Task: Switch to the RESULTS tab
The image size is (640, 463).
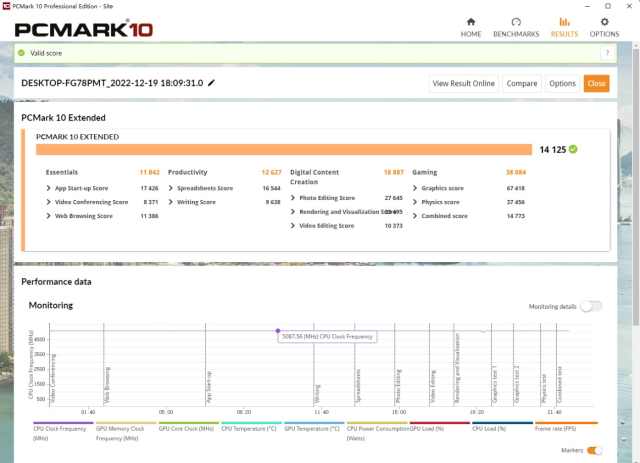Action: 564,28
